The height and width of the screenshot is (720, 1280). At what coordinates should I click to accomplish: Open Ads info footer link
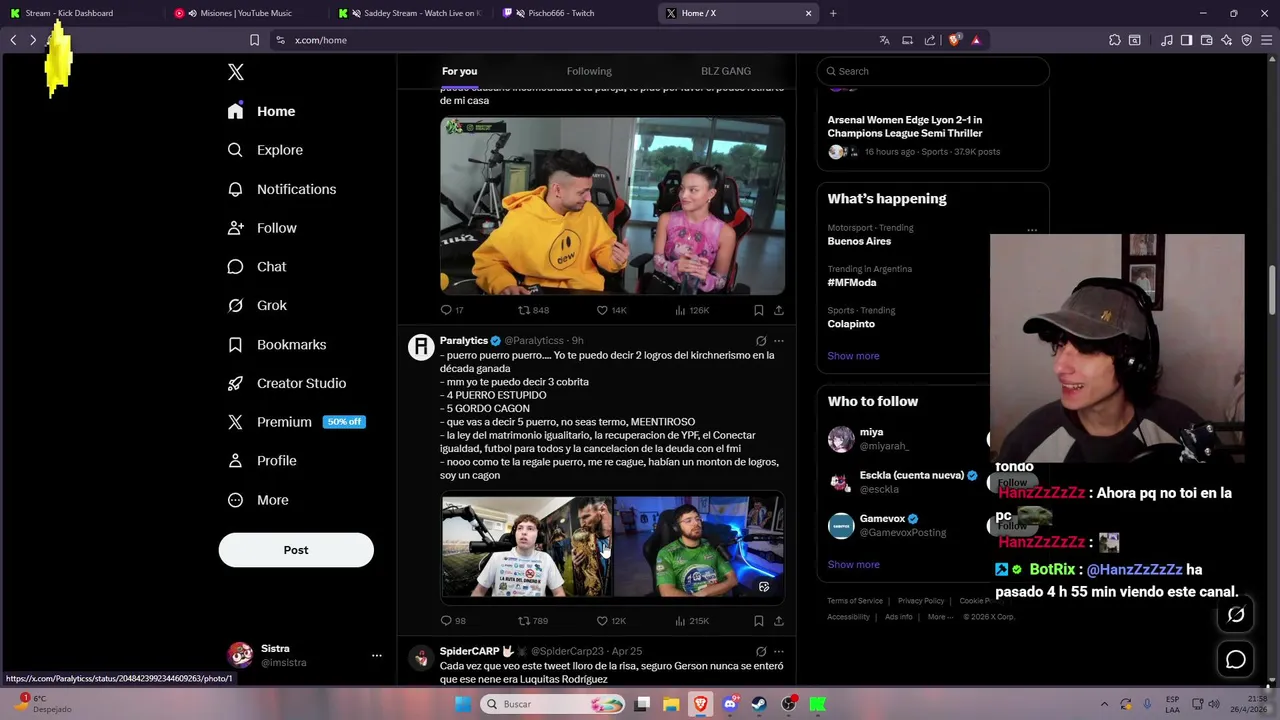pos(899,617)
